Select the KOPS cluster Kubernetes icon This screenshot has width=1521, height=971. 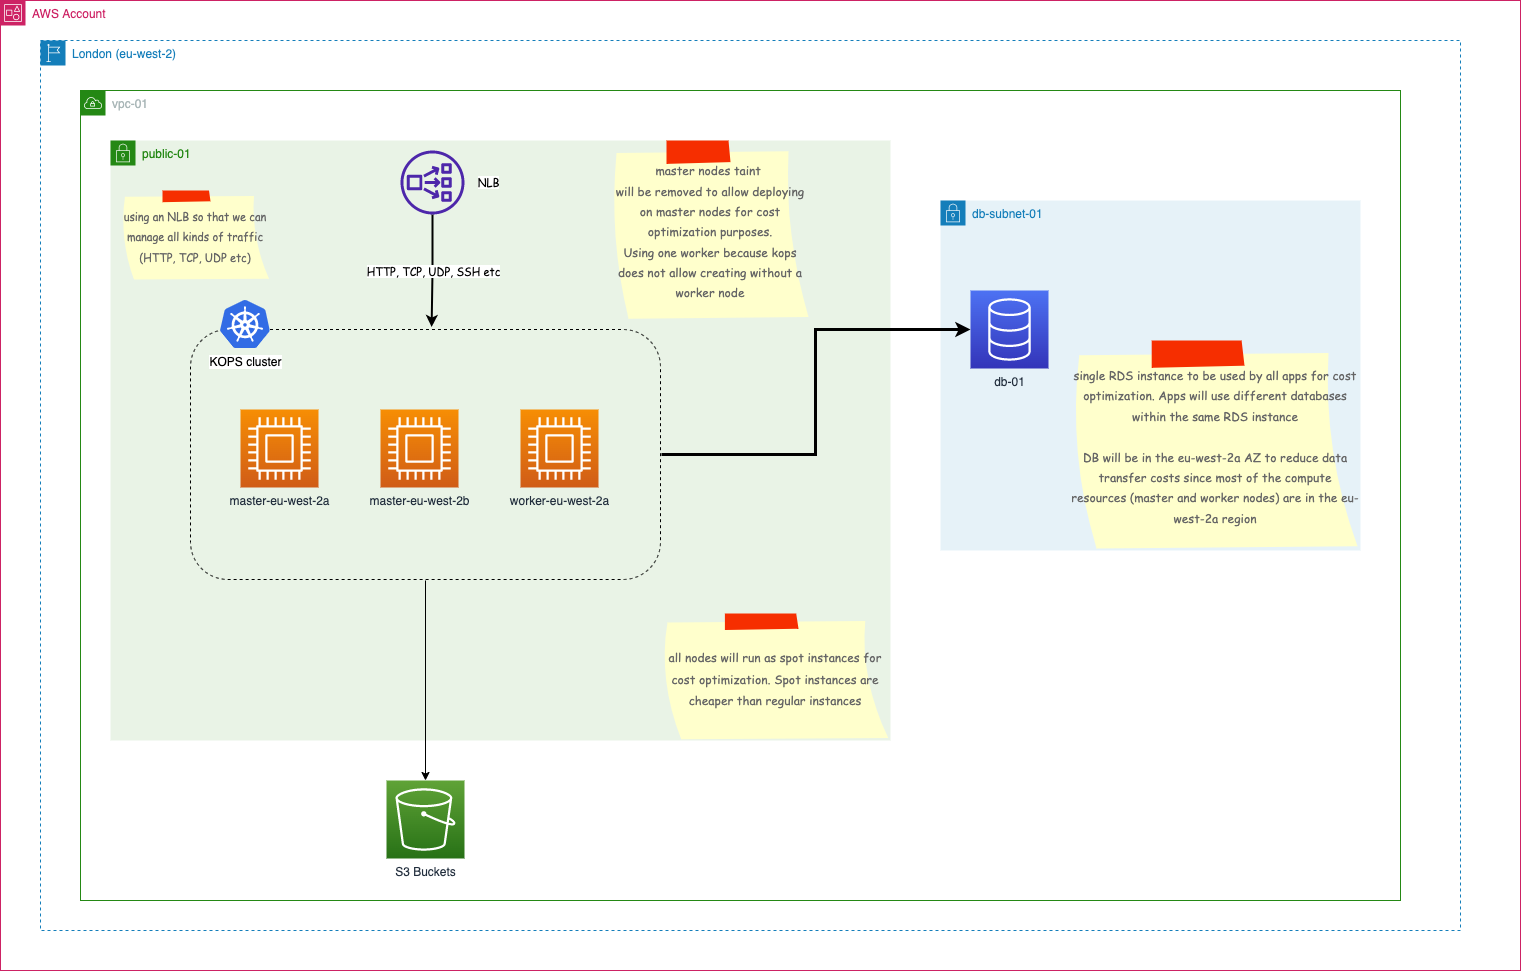coord(245,324)
